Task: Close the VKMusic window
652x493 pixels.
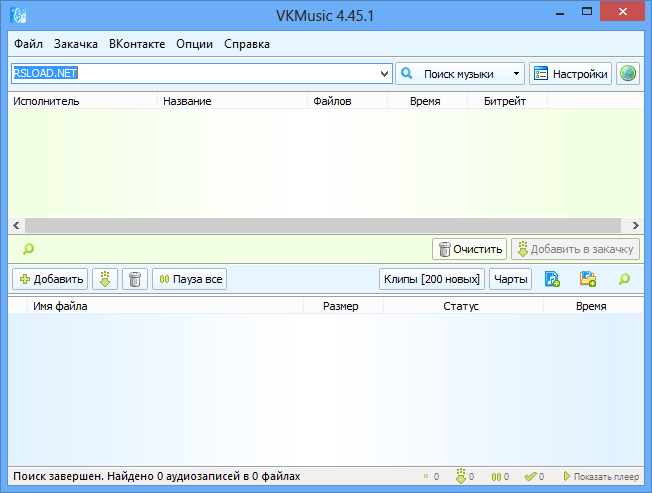Action: tap(622, 12)
